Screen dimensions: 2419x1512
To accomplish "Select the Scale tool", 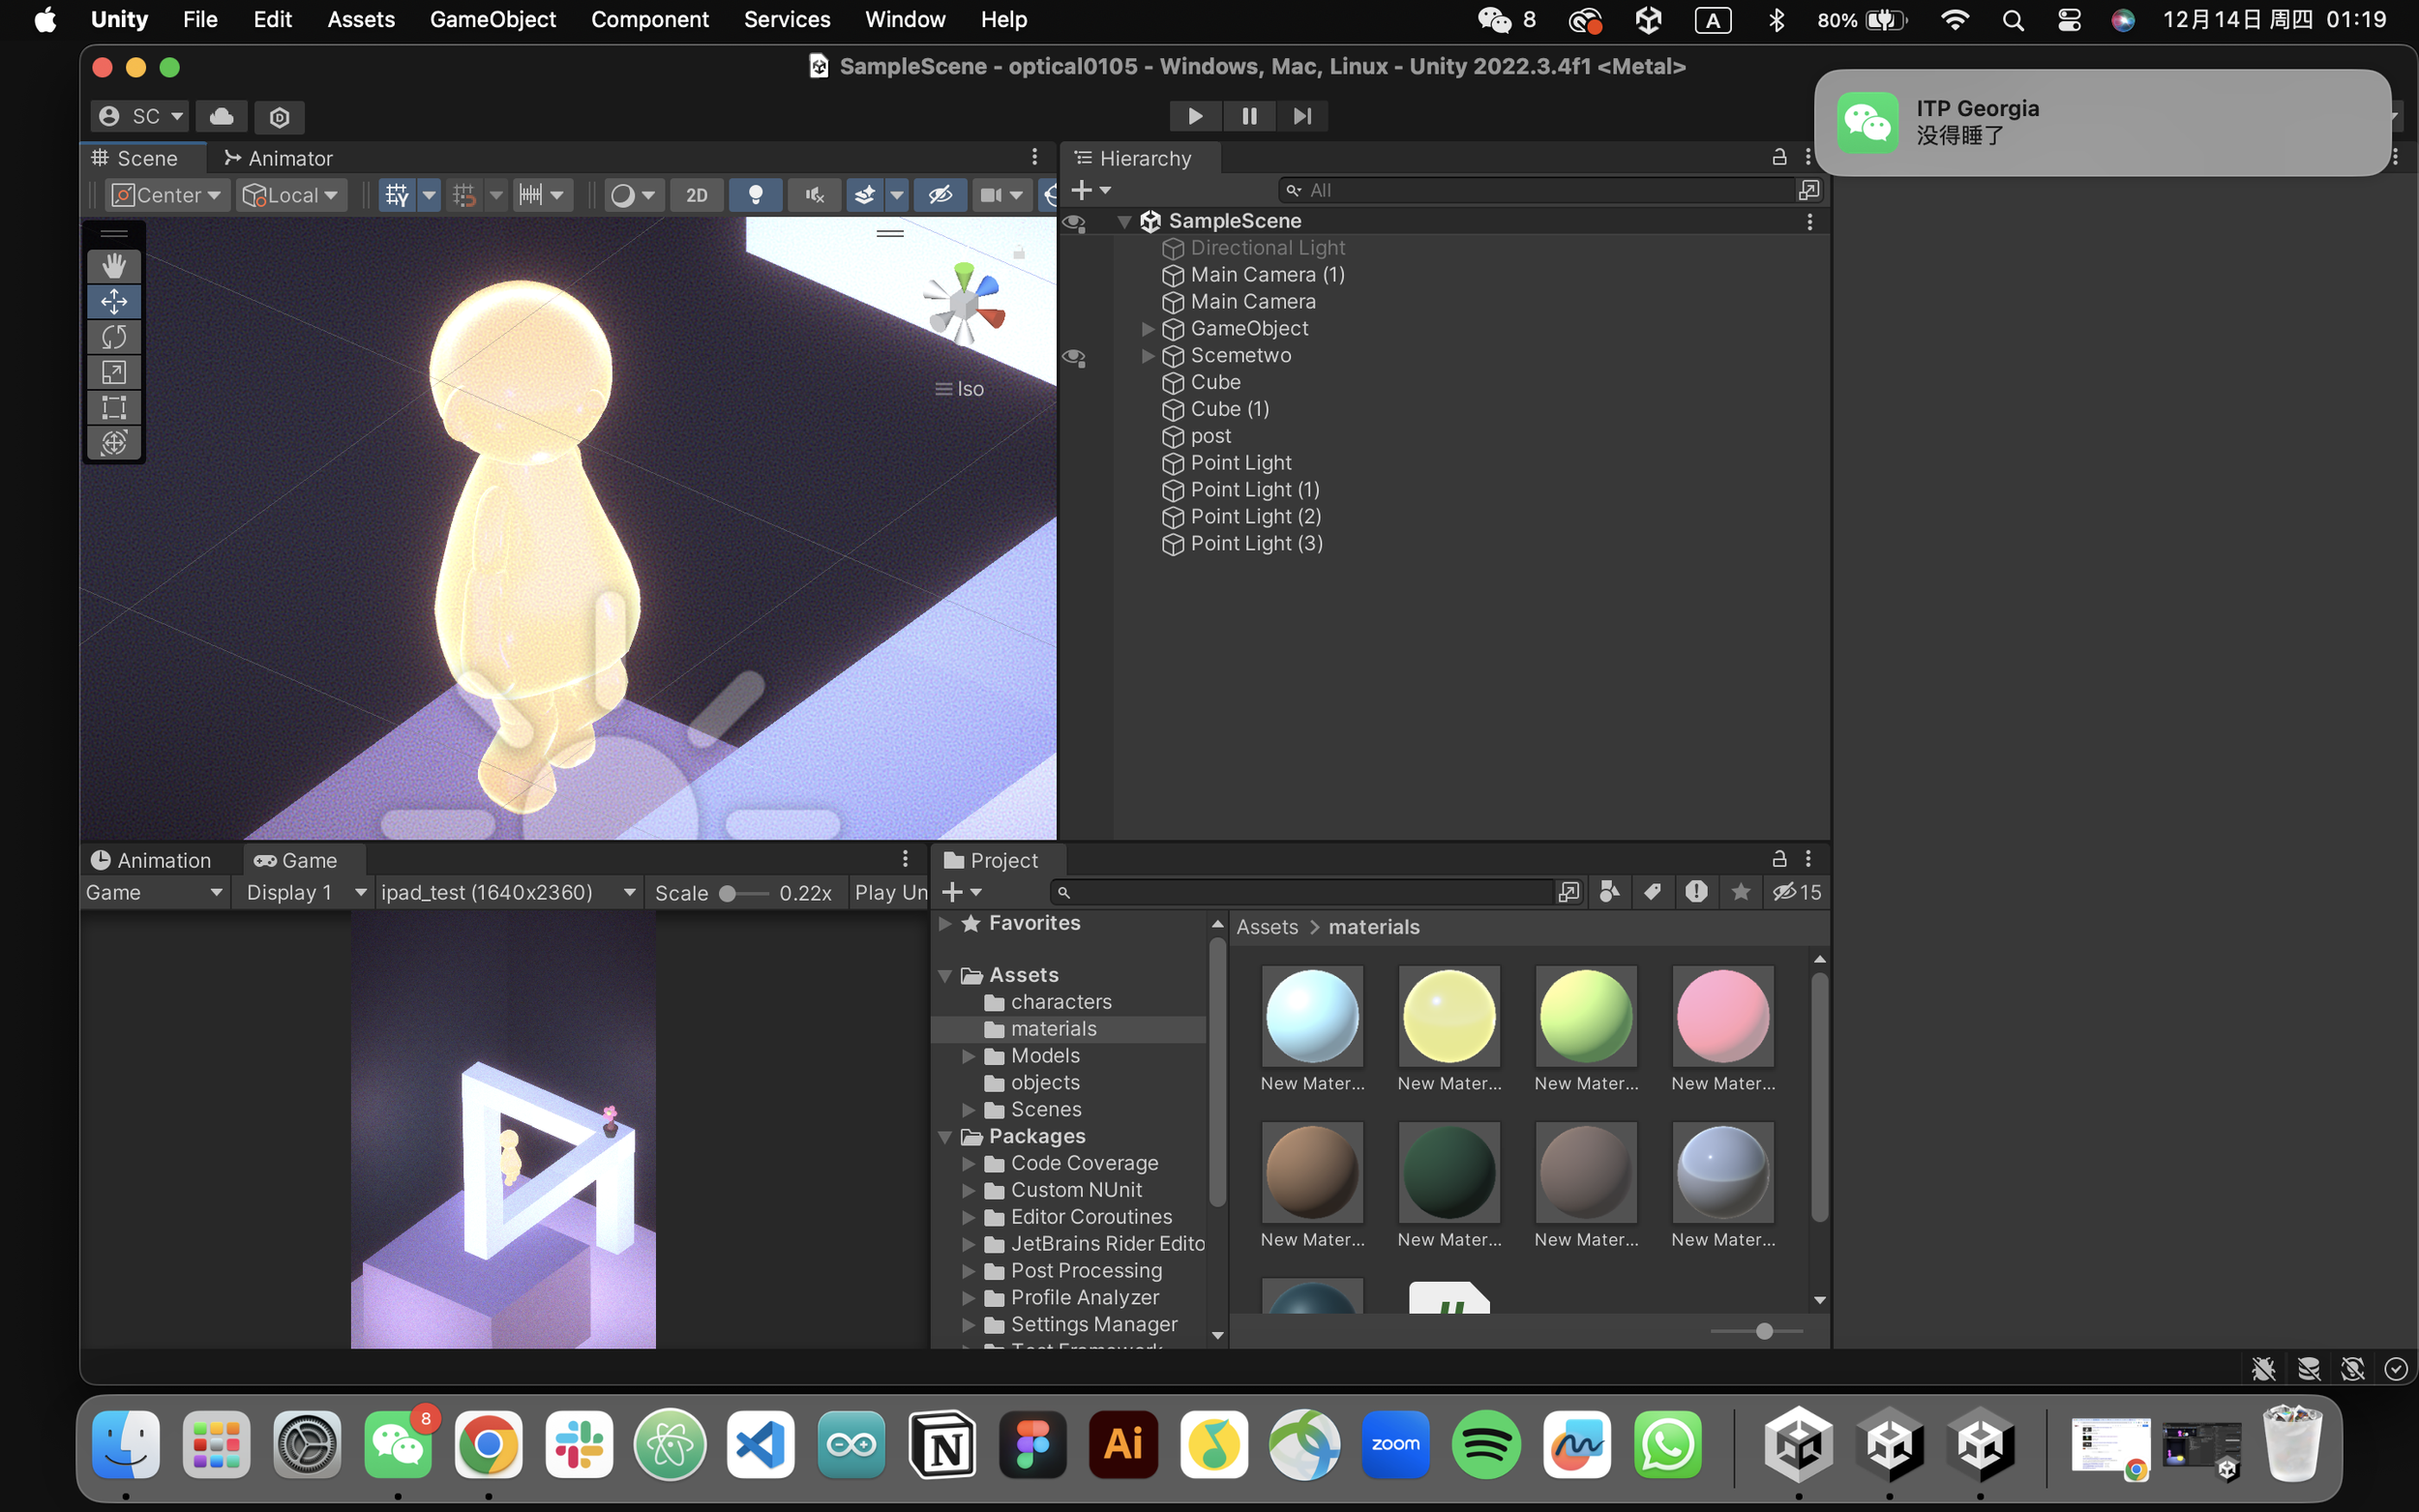I will pos(114,372).
